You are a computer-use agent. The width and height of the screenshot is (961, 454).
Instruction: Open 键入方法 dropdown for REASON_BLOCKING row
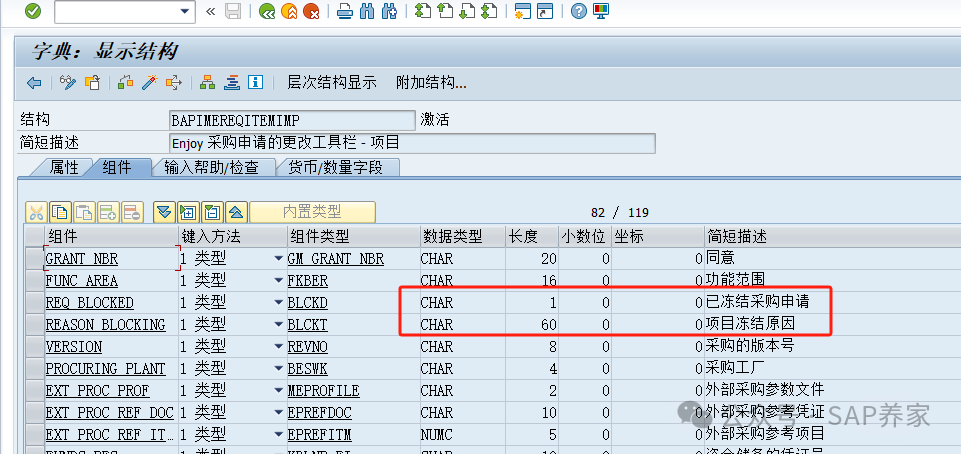279,325
